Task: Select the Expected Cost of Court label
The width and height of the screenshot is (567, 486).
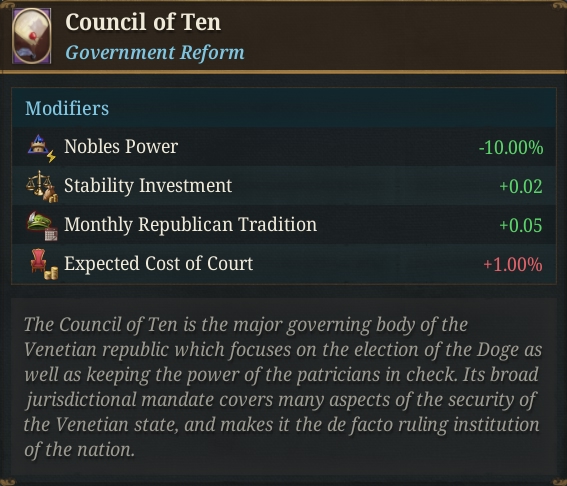Action: pyautogui.click(x=158, y=264)
